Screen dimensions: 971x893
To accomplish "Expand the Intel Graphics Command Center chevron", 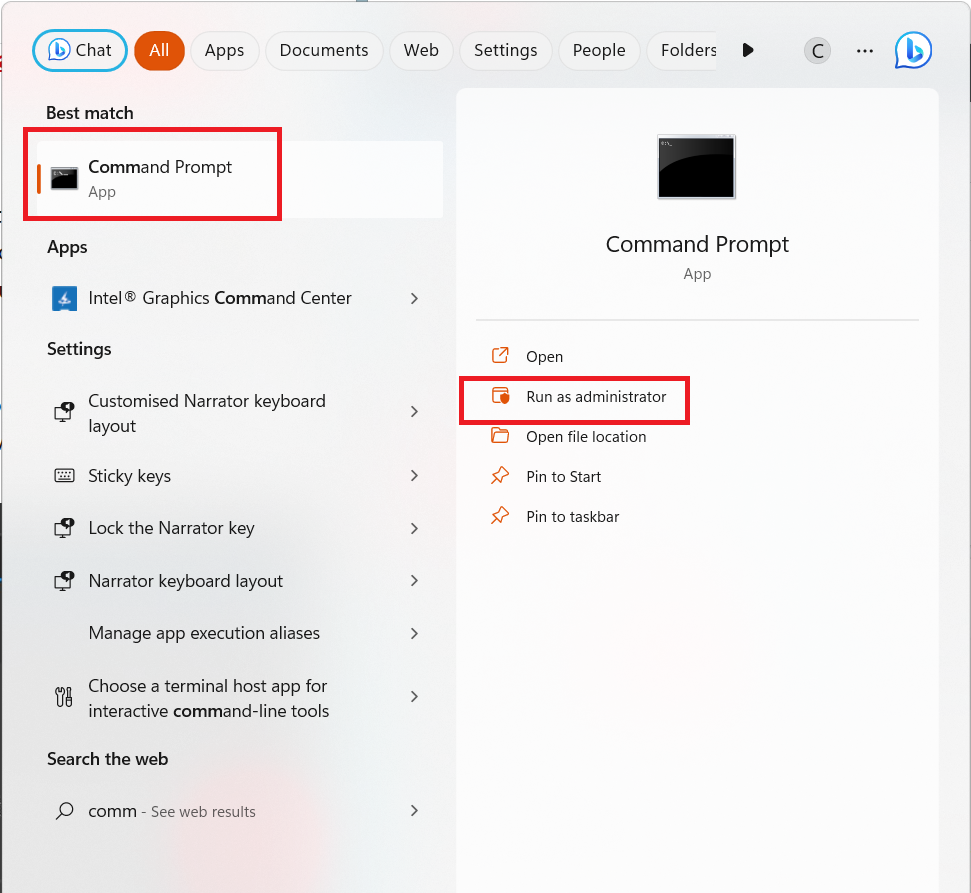I will coord(414,298).
